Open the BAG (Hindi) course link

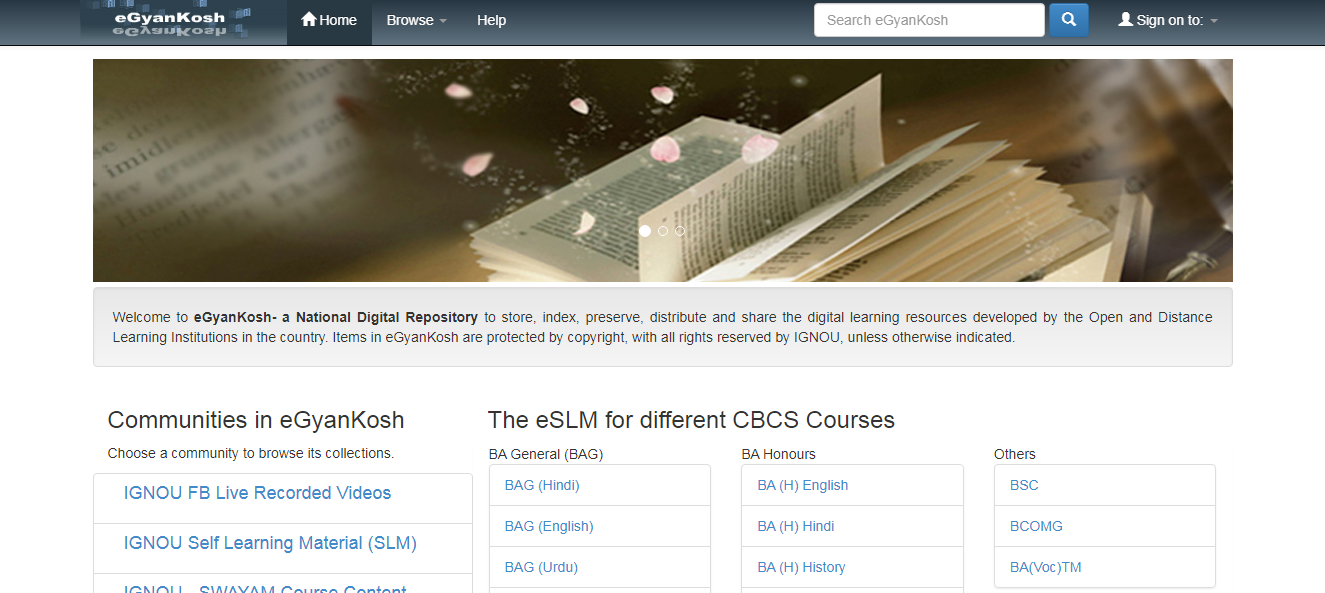542,485
